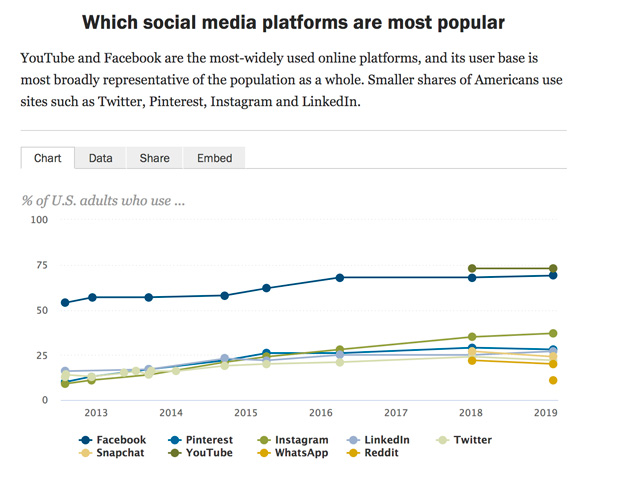640x492 pixels.
Task: Click Instagram 2019 data point
Action: coord(553,333)
